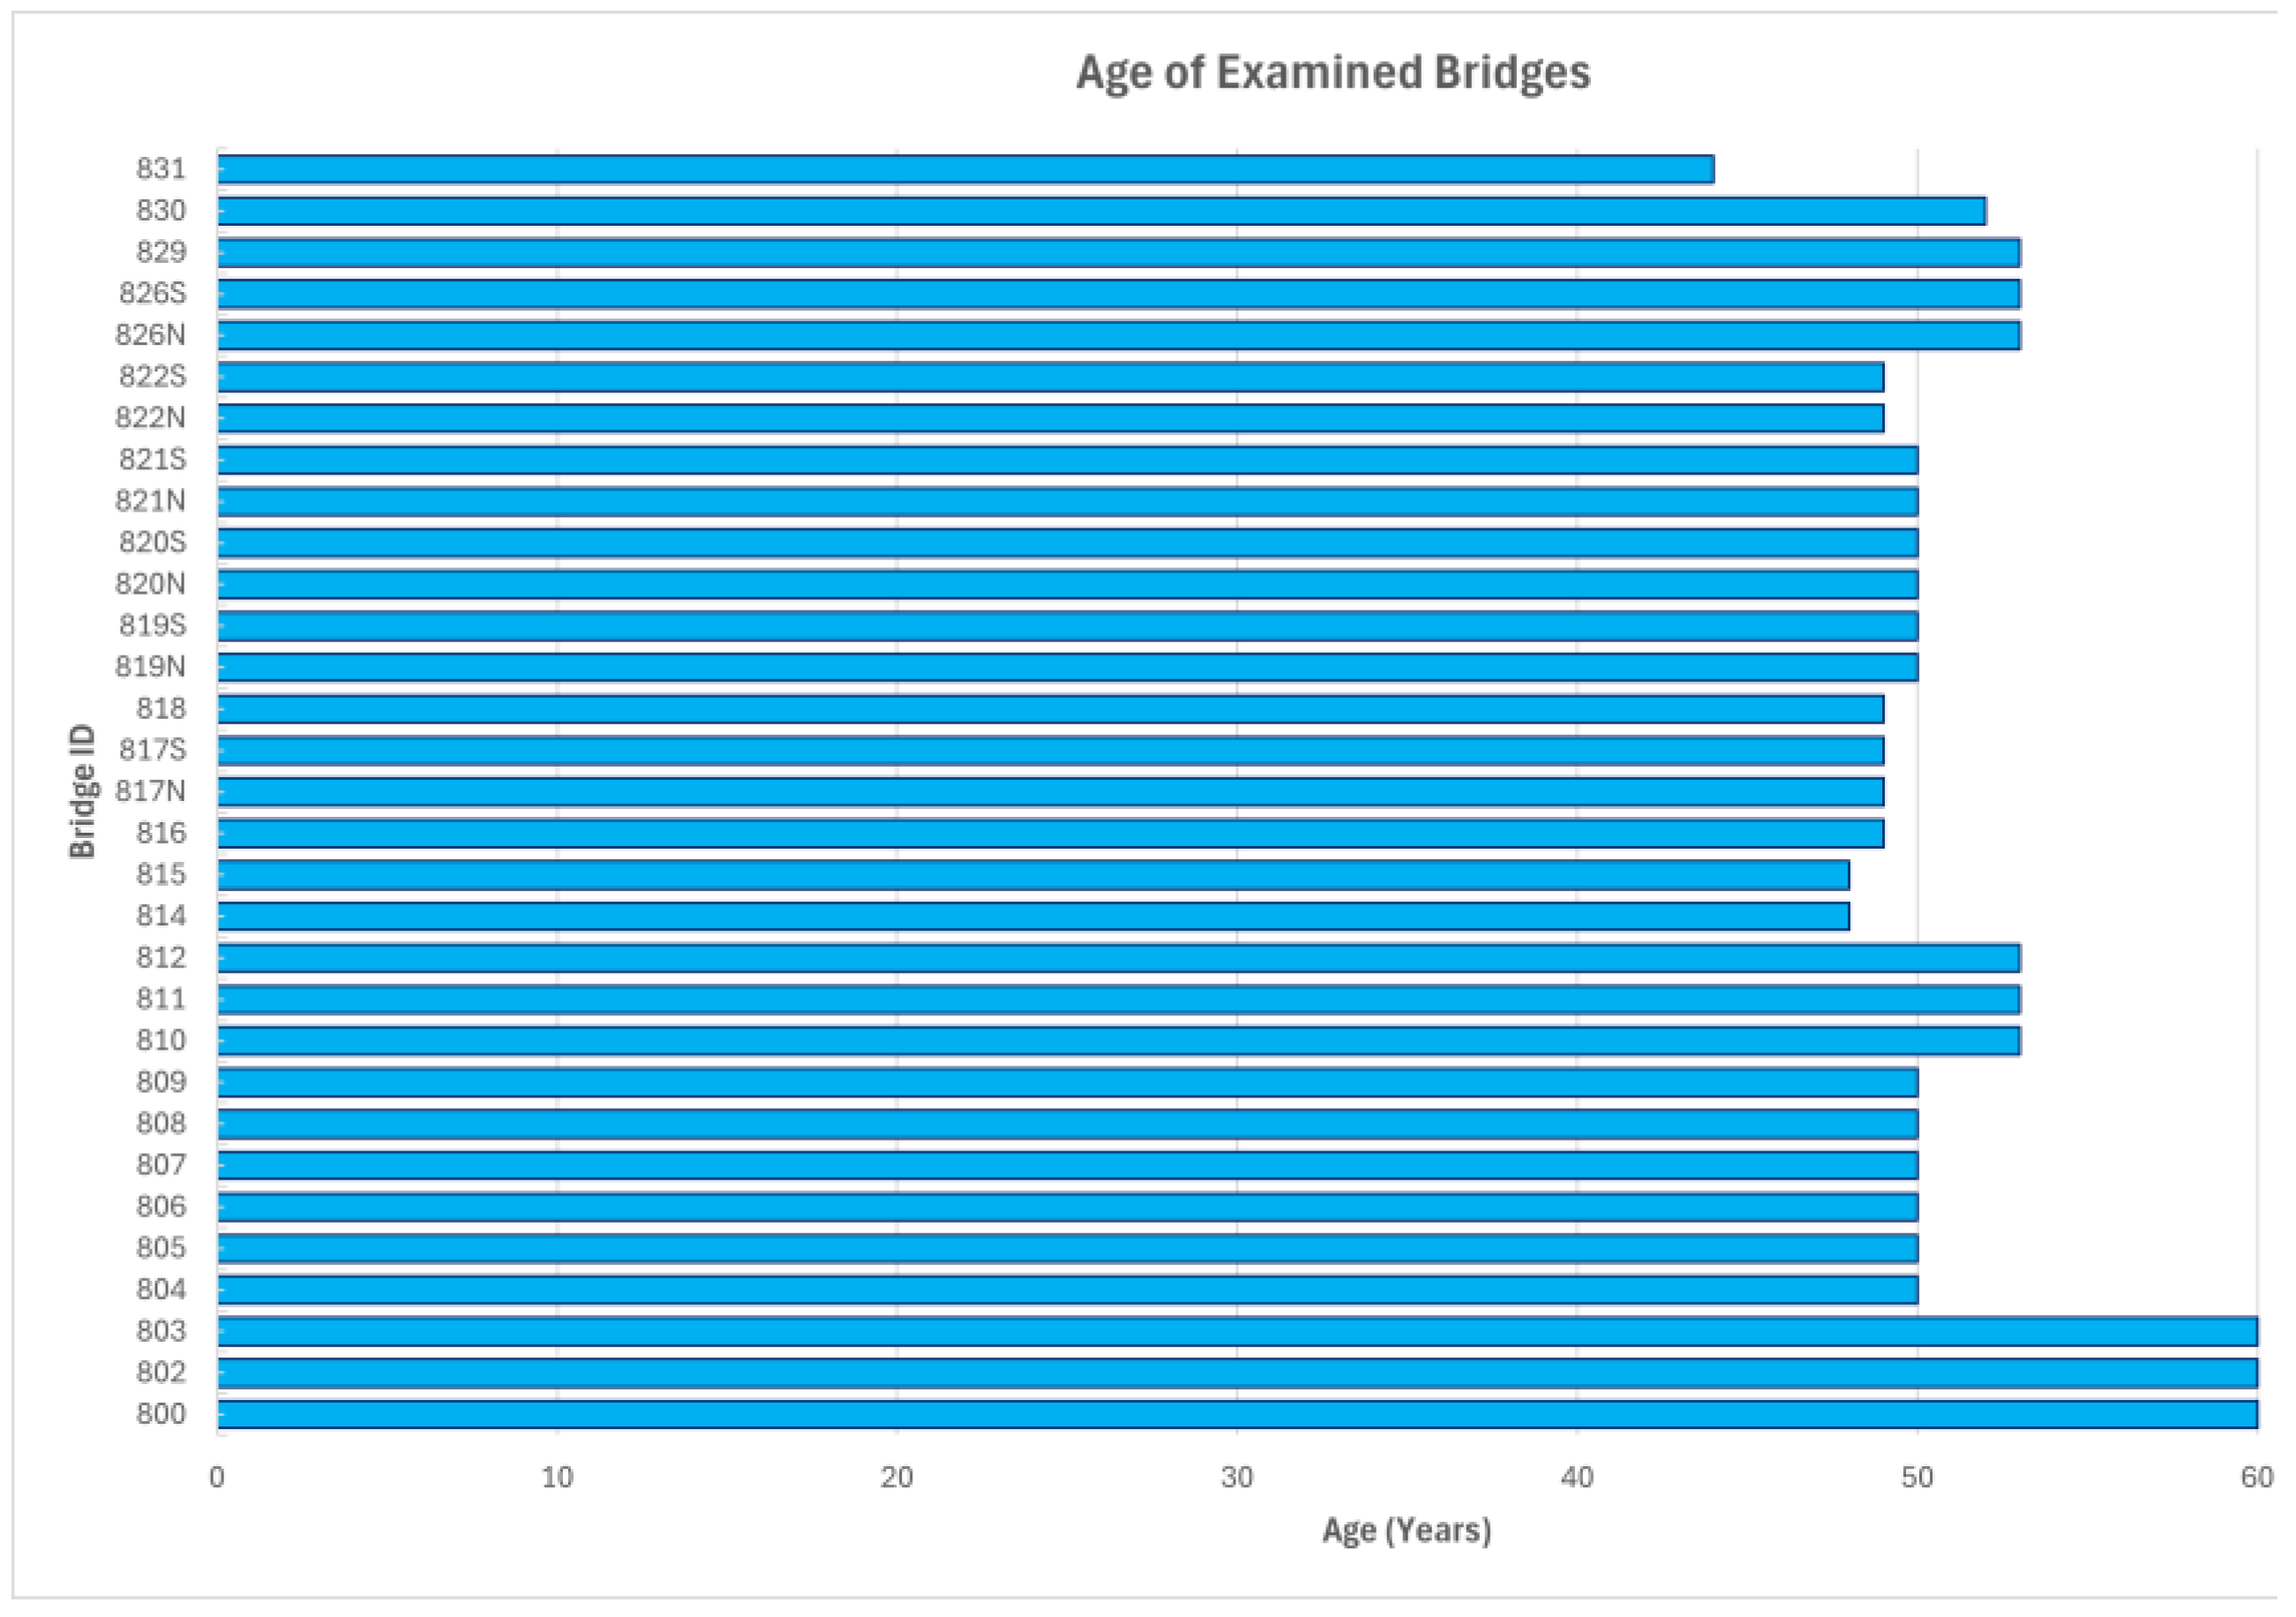
Task: Click the 30 tick label on age axis
Action: click(1237, 1477)
